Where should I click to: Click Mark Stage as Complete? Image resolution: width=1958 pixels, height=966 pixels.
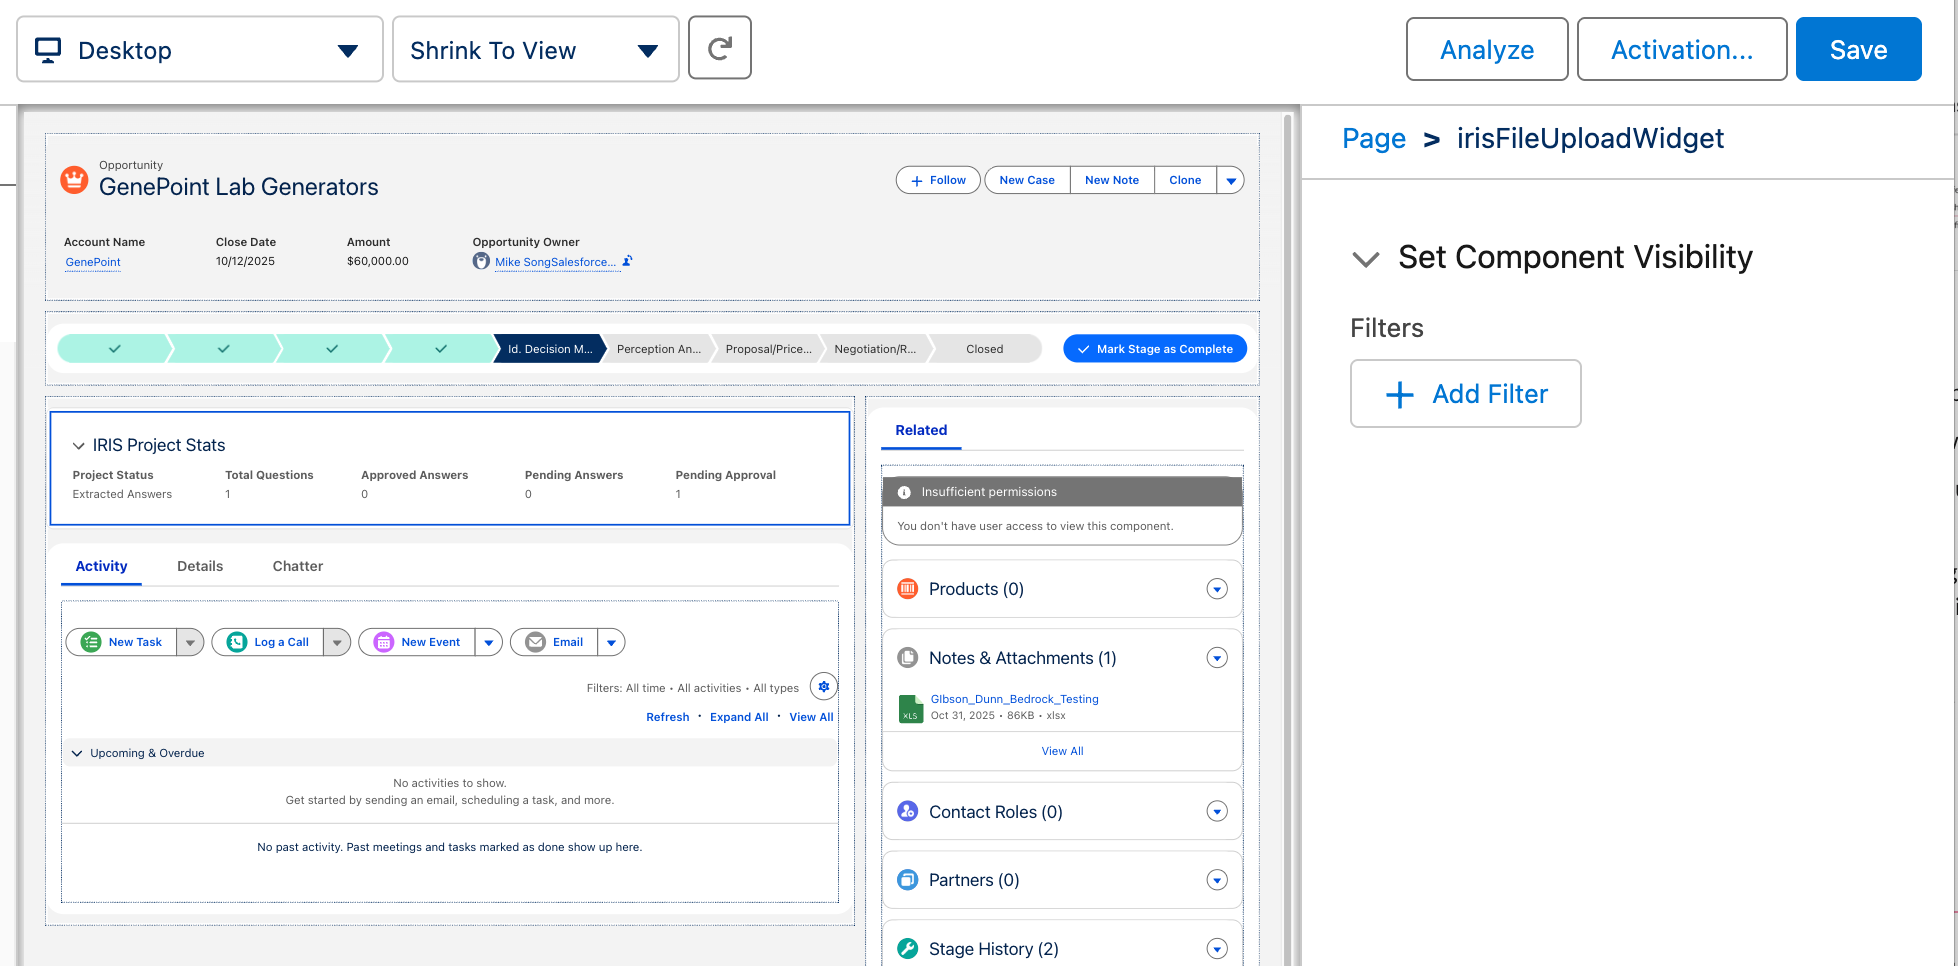click(1155, 349)
